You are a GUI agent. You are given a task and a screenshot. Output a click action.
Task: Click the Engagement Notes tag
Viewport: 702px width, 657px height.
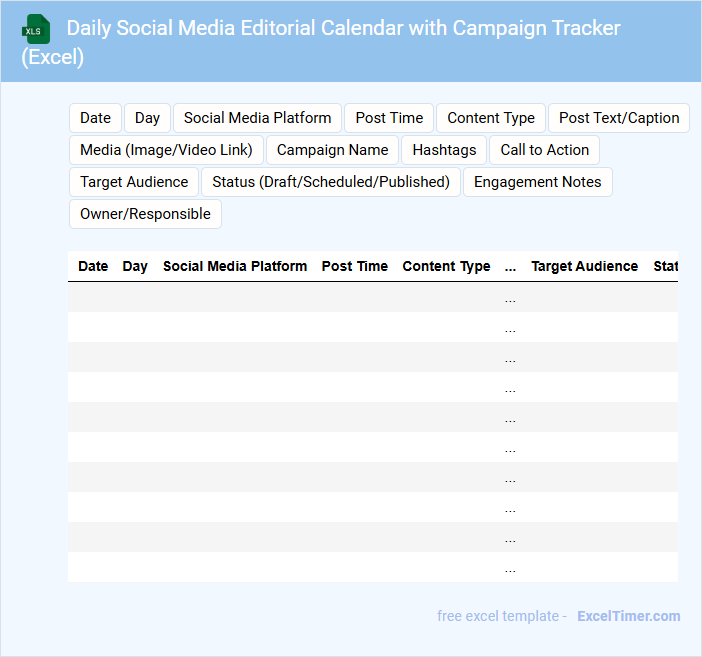pos(537,182)
